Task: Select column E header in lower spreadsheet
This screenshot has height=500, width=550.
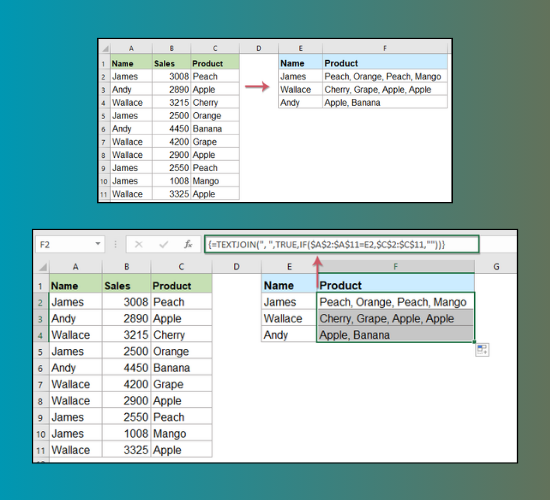Action: click(289, 267)
